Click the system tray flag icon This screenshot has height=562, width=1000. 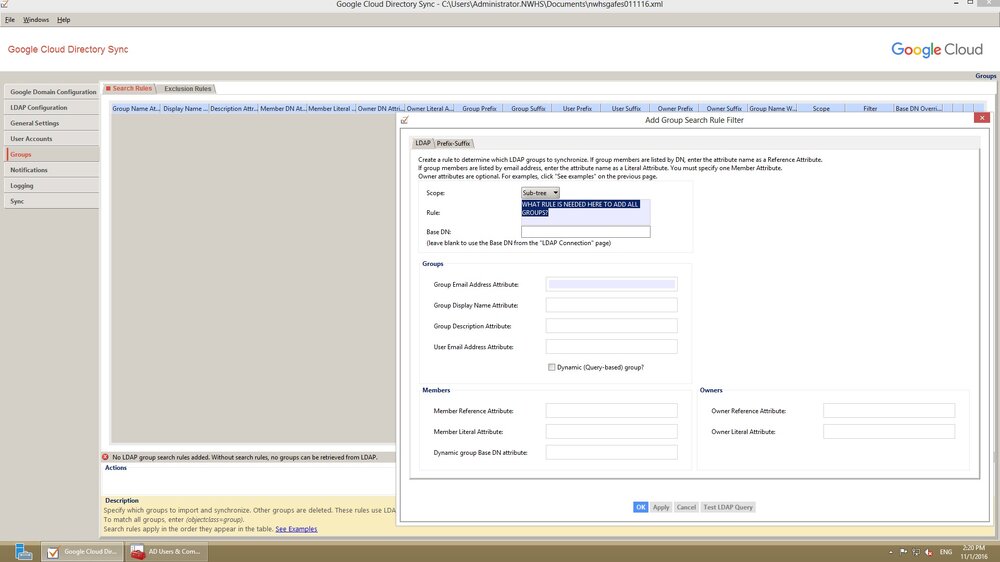pyautogui.click(x=904, y=552)
